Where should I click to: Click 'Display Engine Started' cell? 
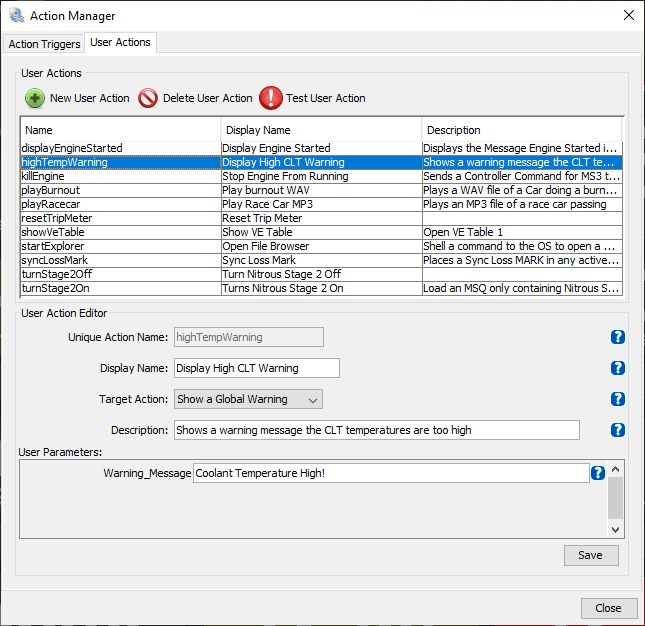[322, 148]
